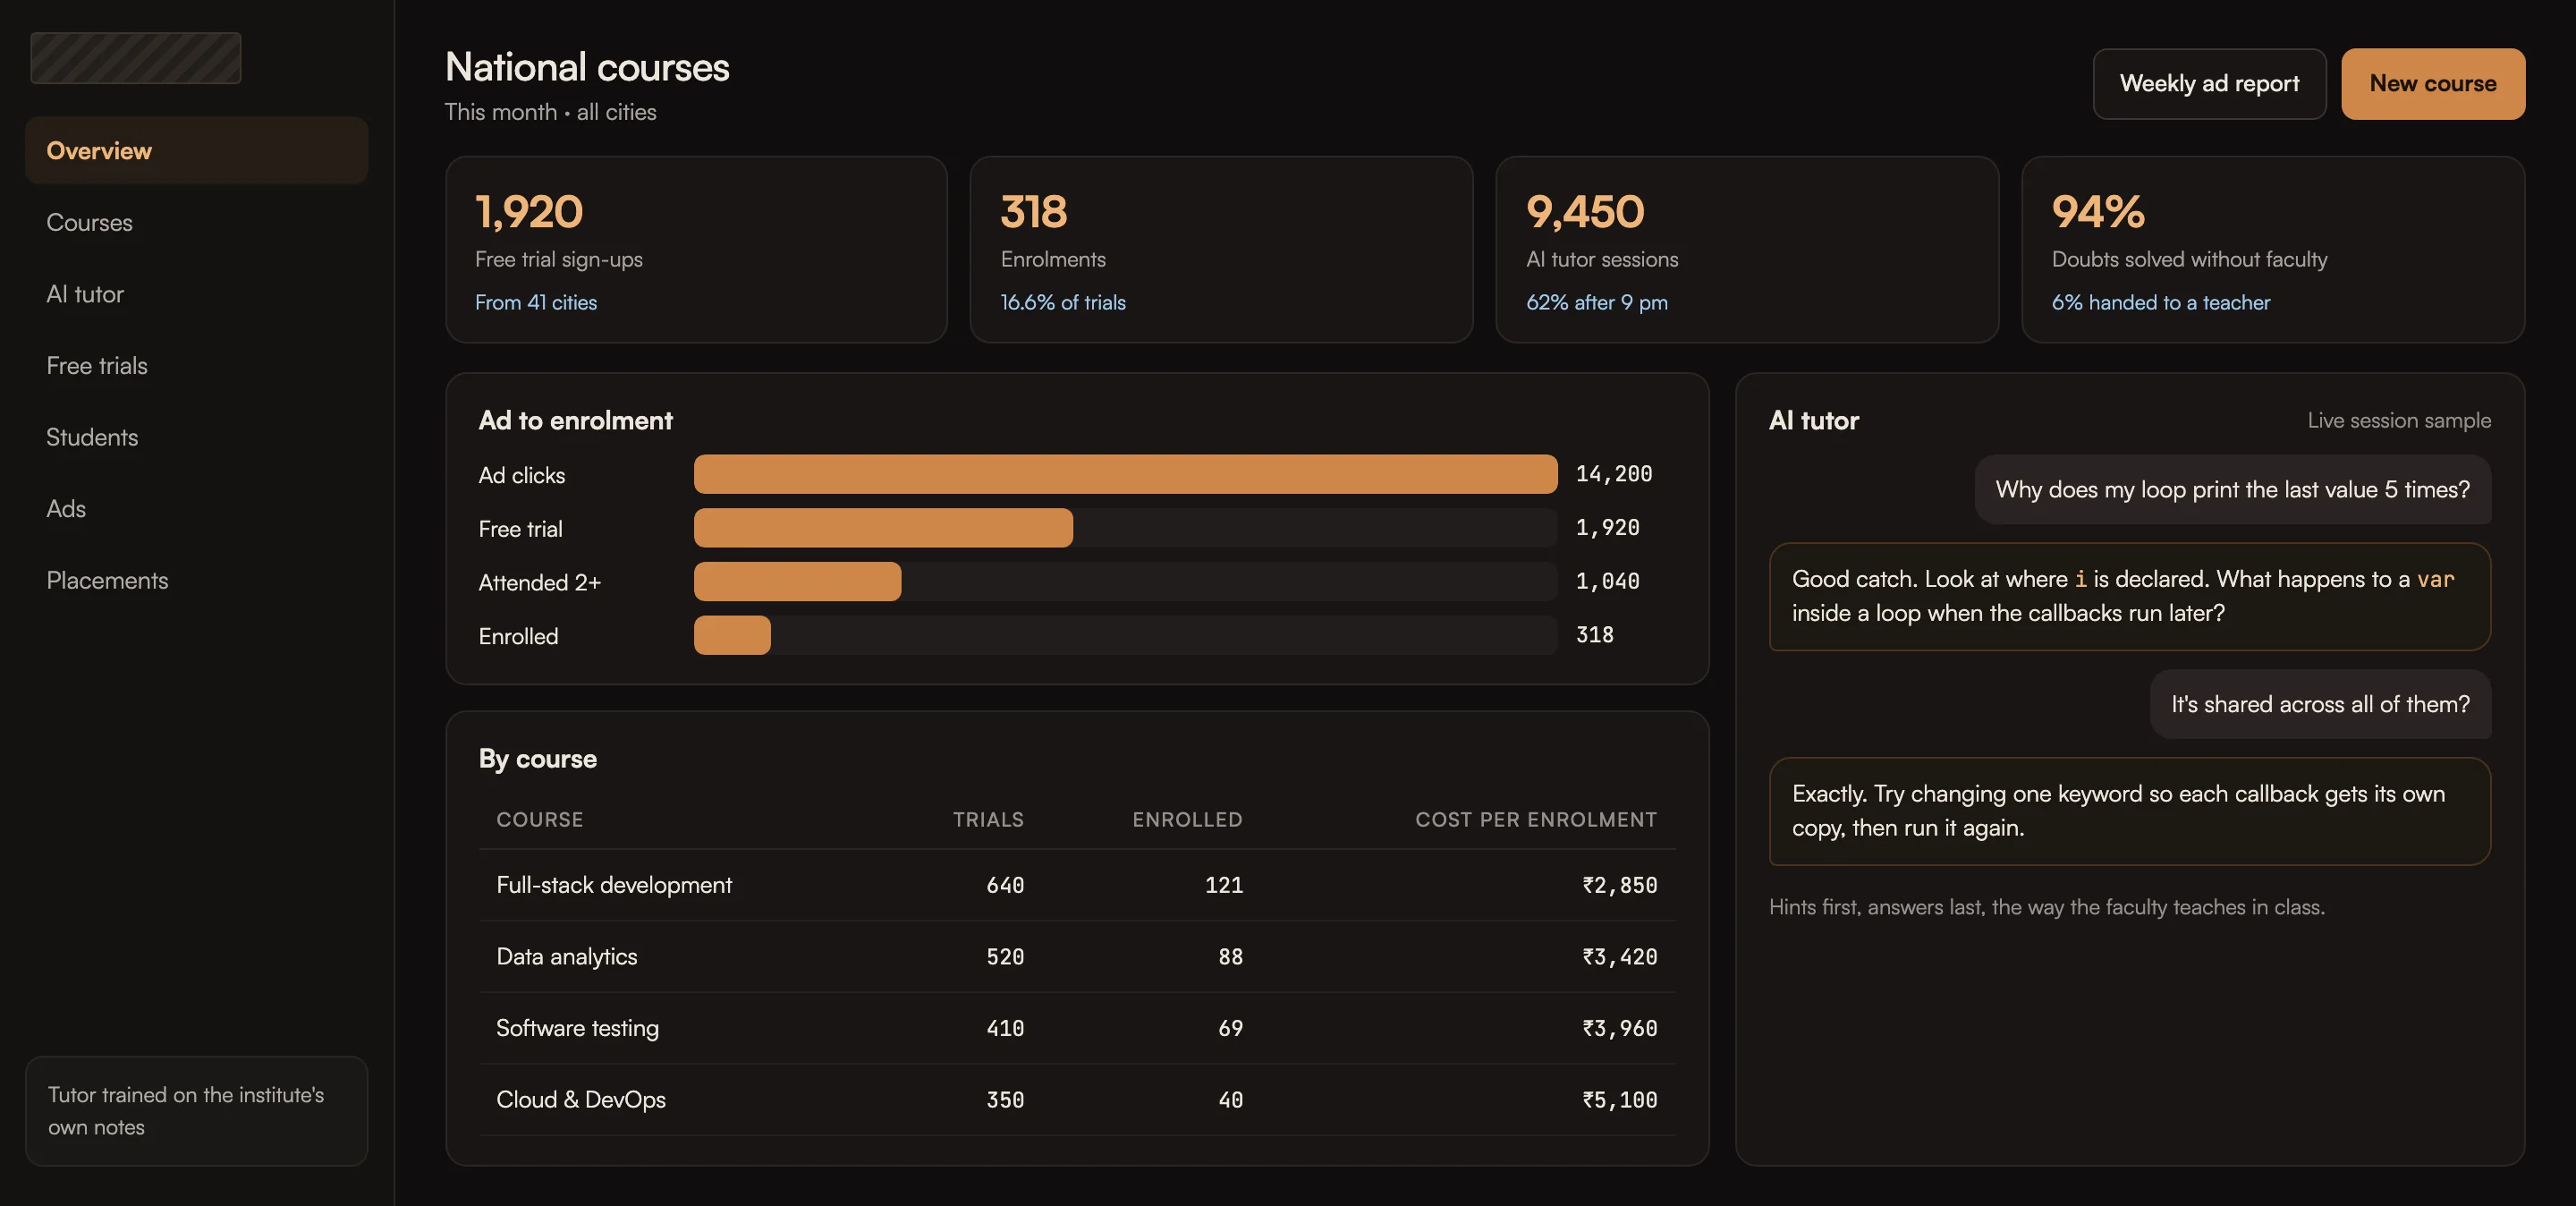
Task: Go to Courses in the sidebar
Action: (196, 222)
